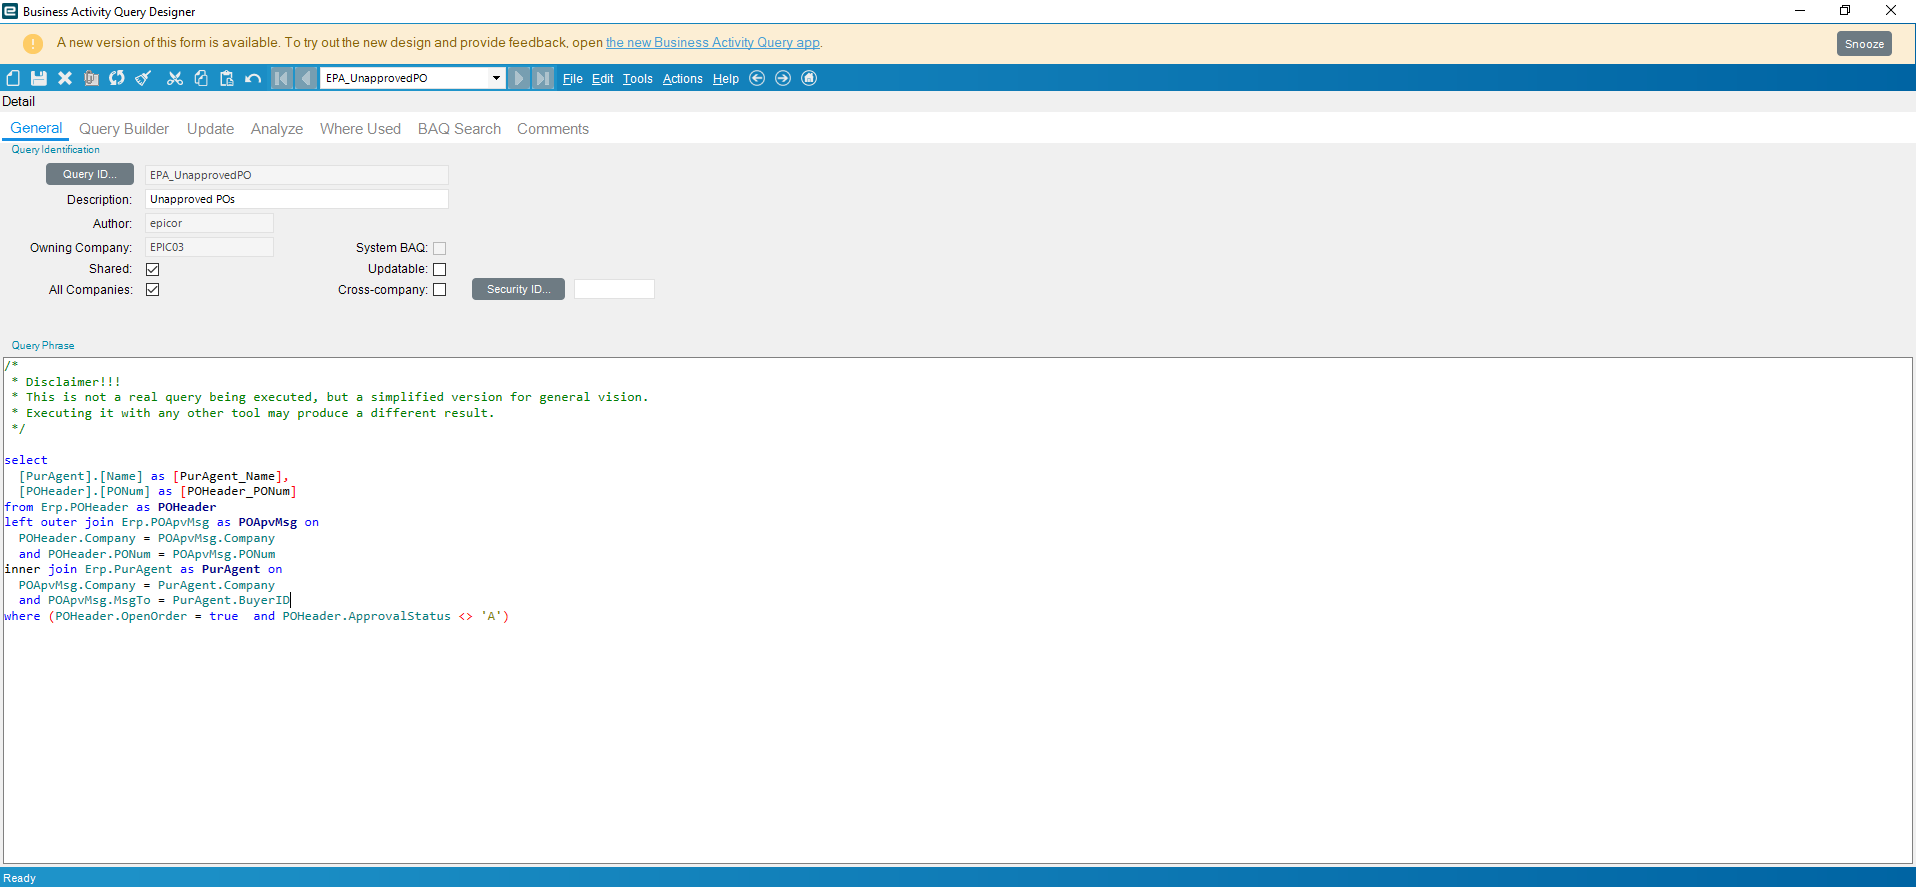Go to the last record
Screen dimensions: 1916x887
click(543, 78)
